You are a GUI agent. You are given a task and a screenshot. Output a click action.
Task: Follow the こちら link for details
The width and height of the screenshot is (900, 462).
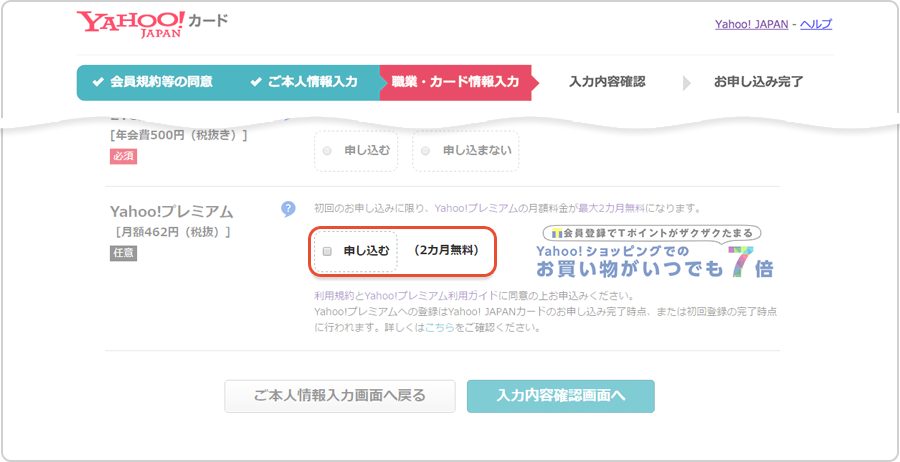click(440, 329)
